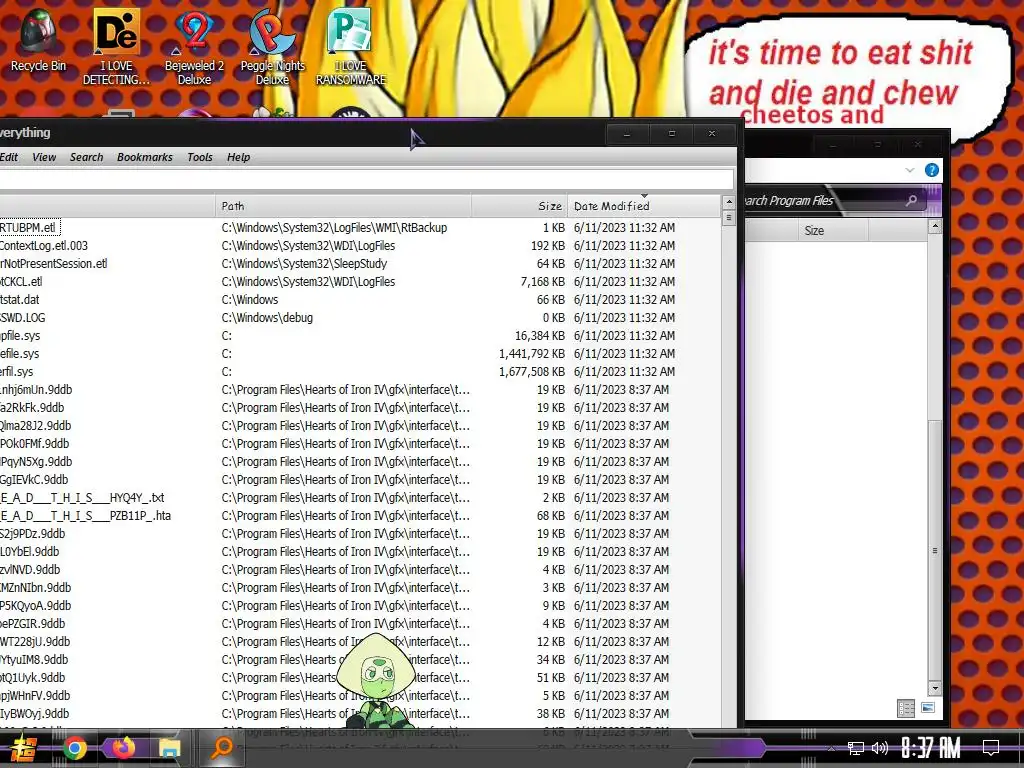1024x768 pixels.
Task: Select the 1,677,508 KB erfil.sys row
Action: [360, 371]
